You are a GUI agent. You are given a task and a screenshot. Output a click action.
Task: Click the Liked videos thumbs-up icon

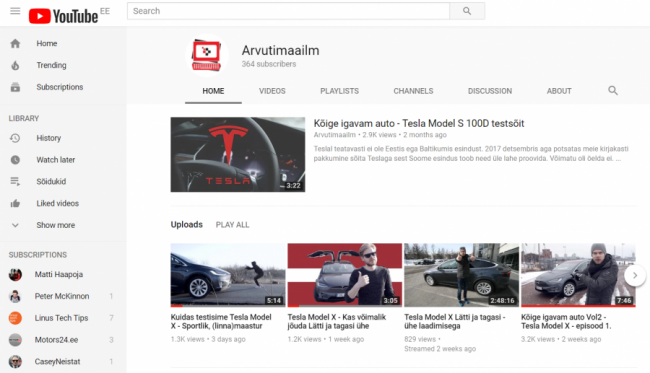tap(15, 203)
